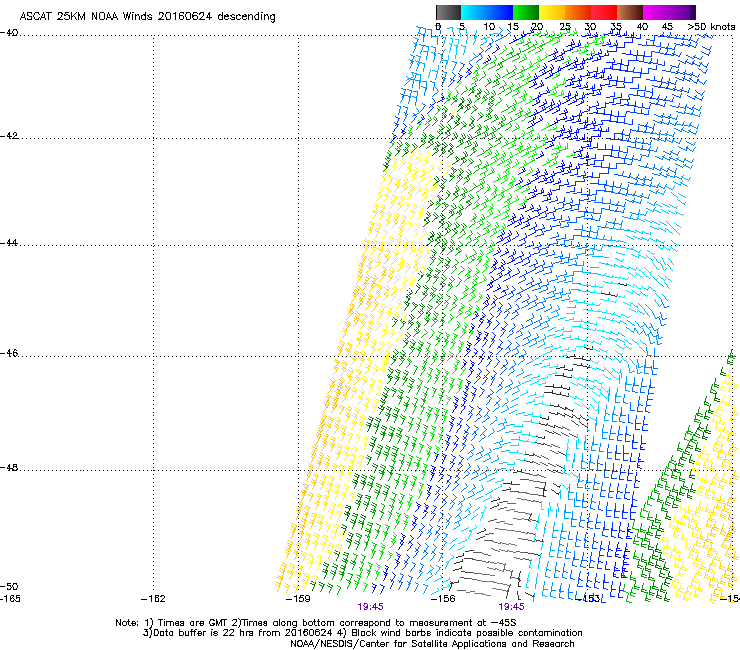740x650 pixels.
Task: Click the title 'ASCAT 25KM NOAA Winds 20160624 descending'
Action: point(147,16)
